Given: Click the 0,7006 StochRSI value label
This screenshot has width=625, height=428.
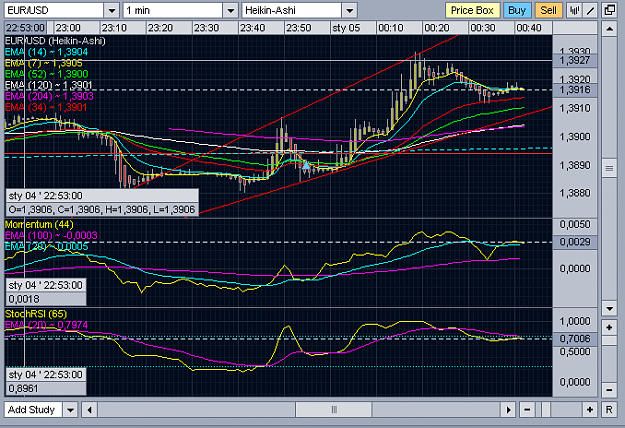Looking at the screenshot, I should click(575, 339).
